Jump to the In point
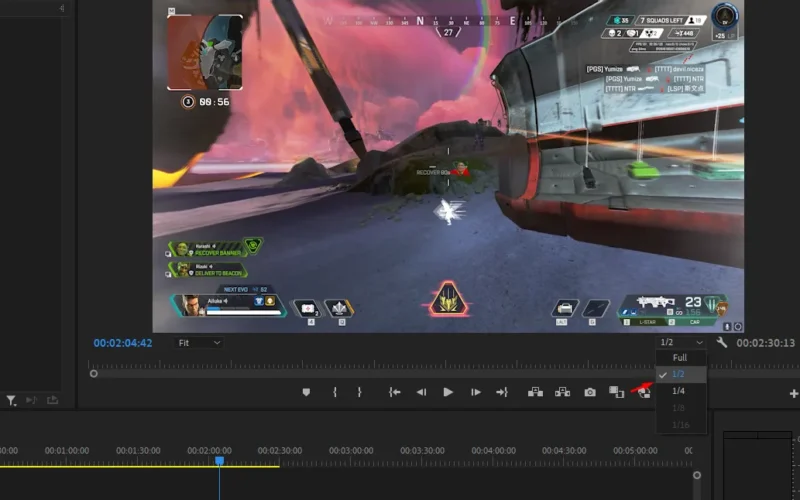The image size is (800, 500). (394, 392)
